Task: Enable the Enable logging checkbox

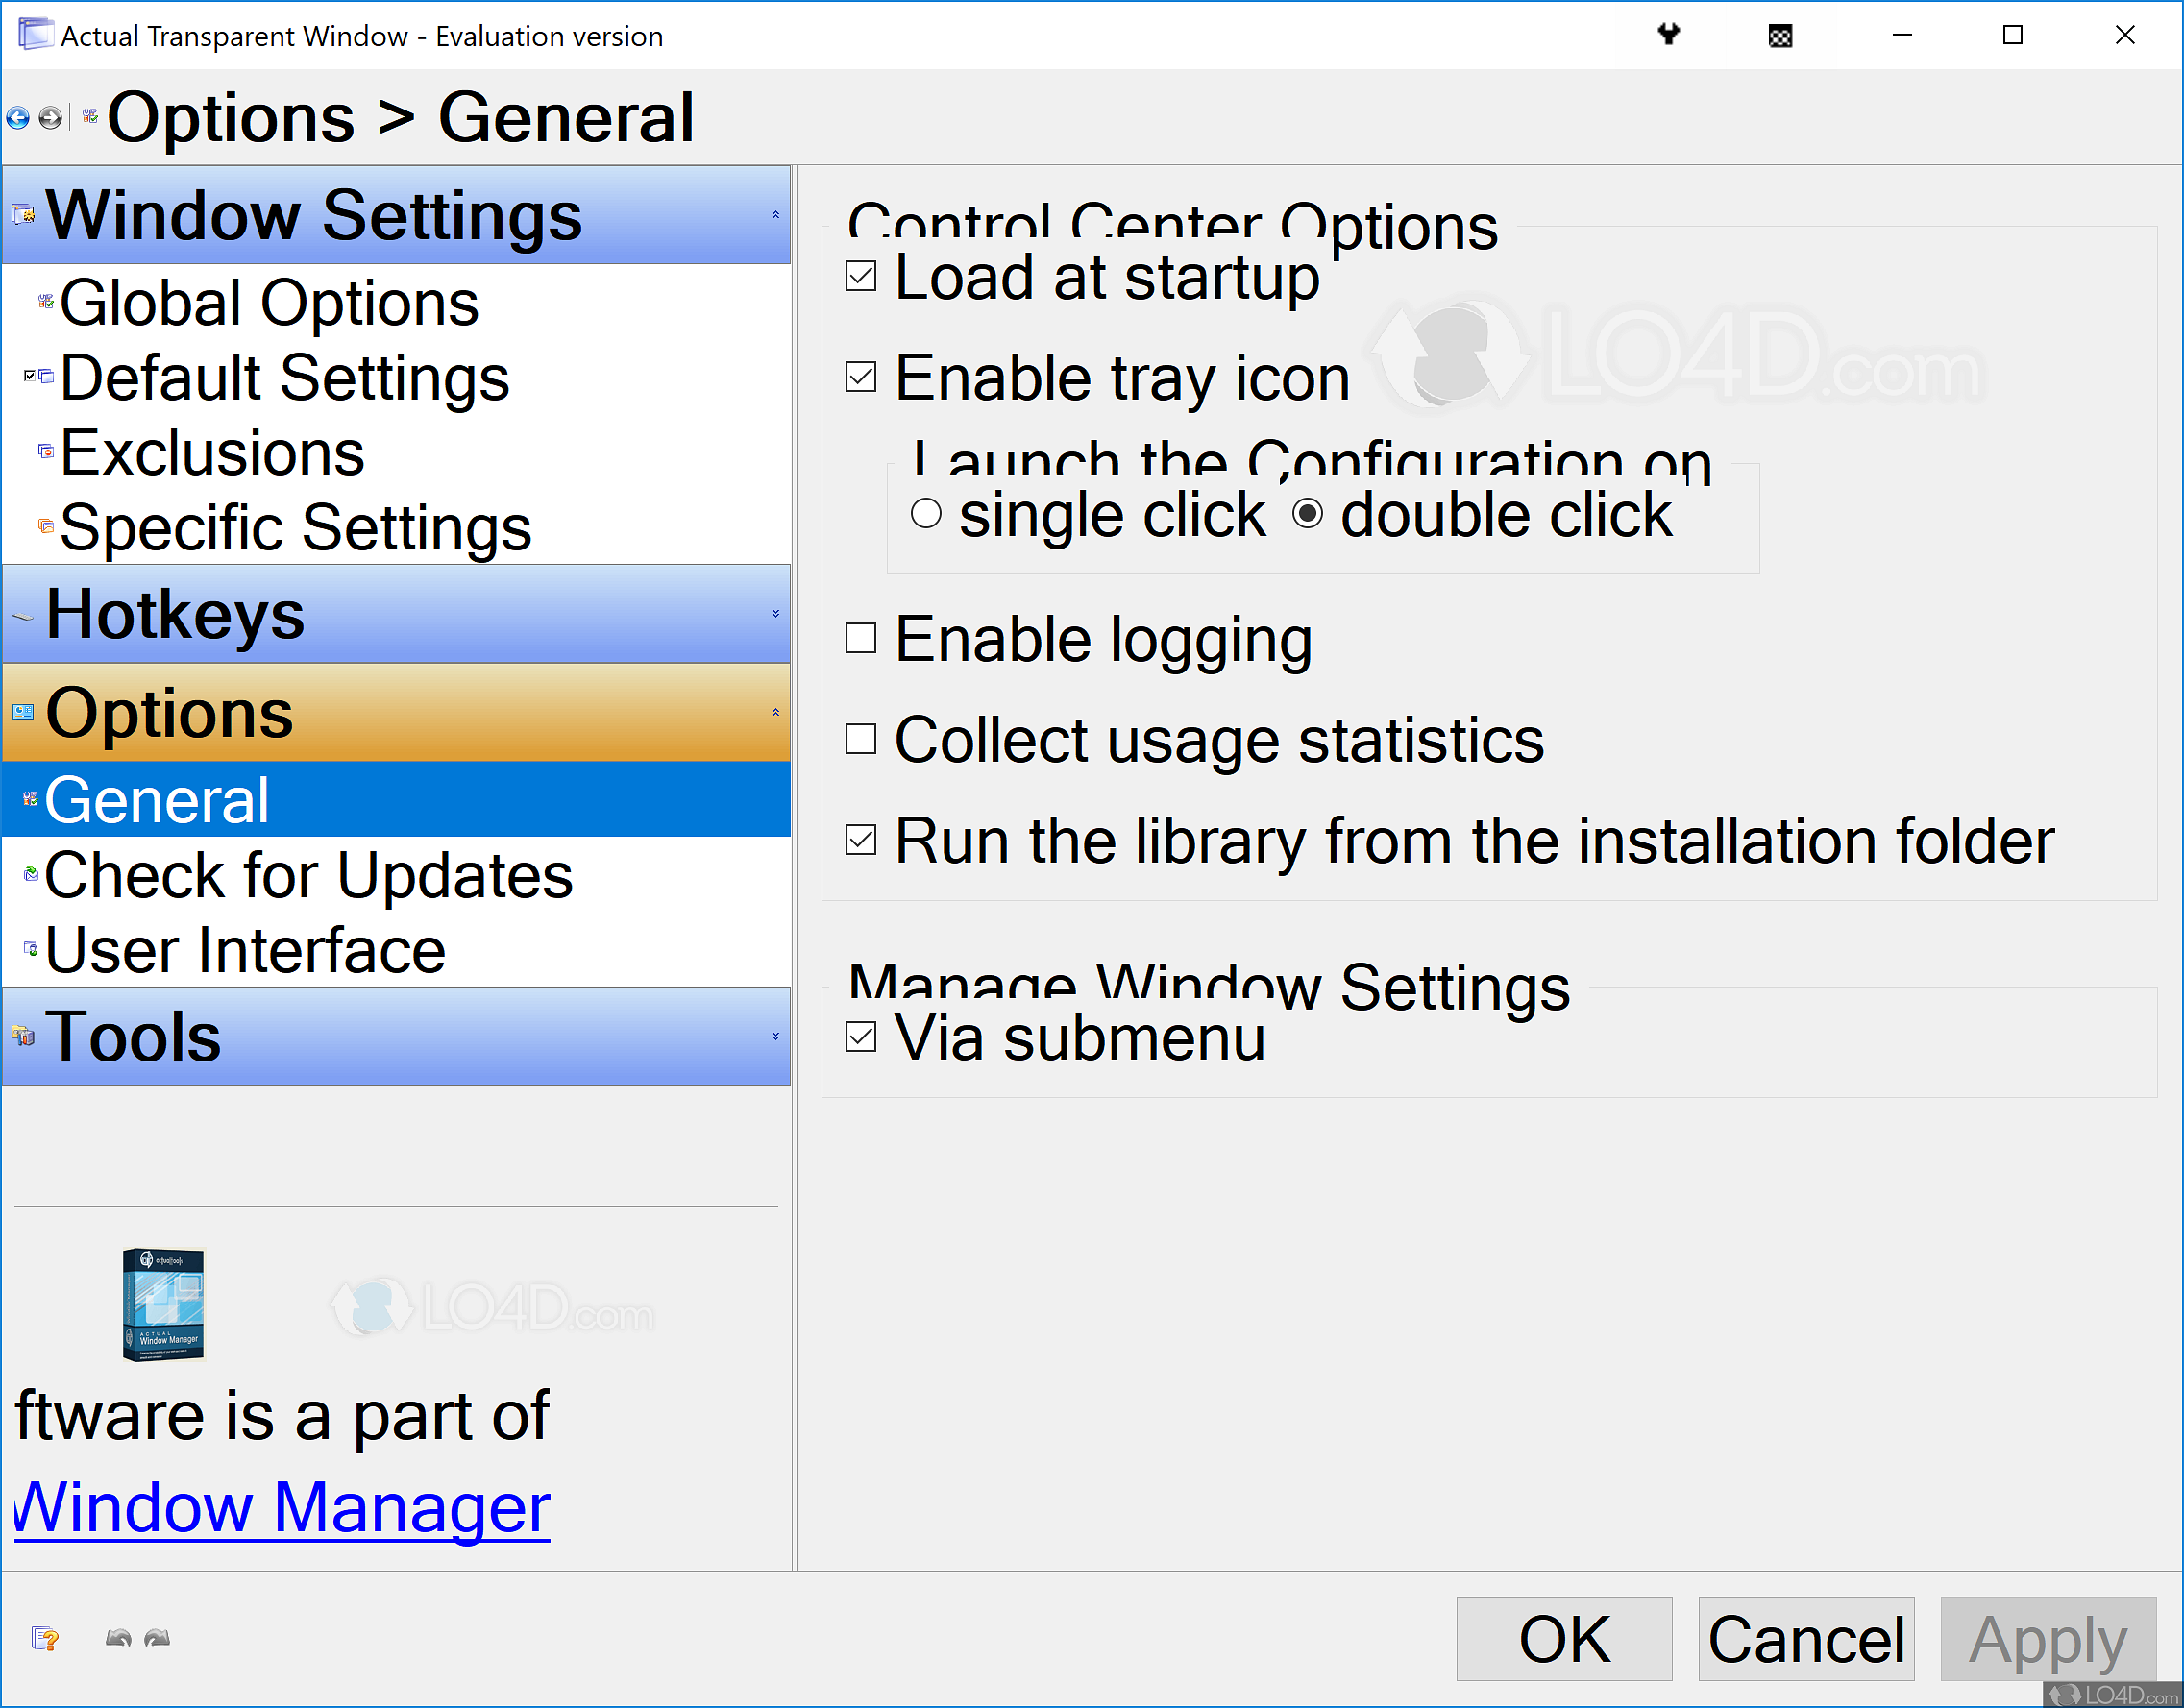Action: (861, 638)
